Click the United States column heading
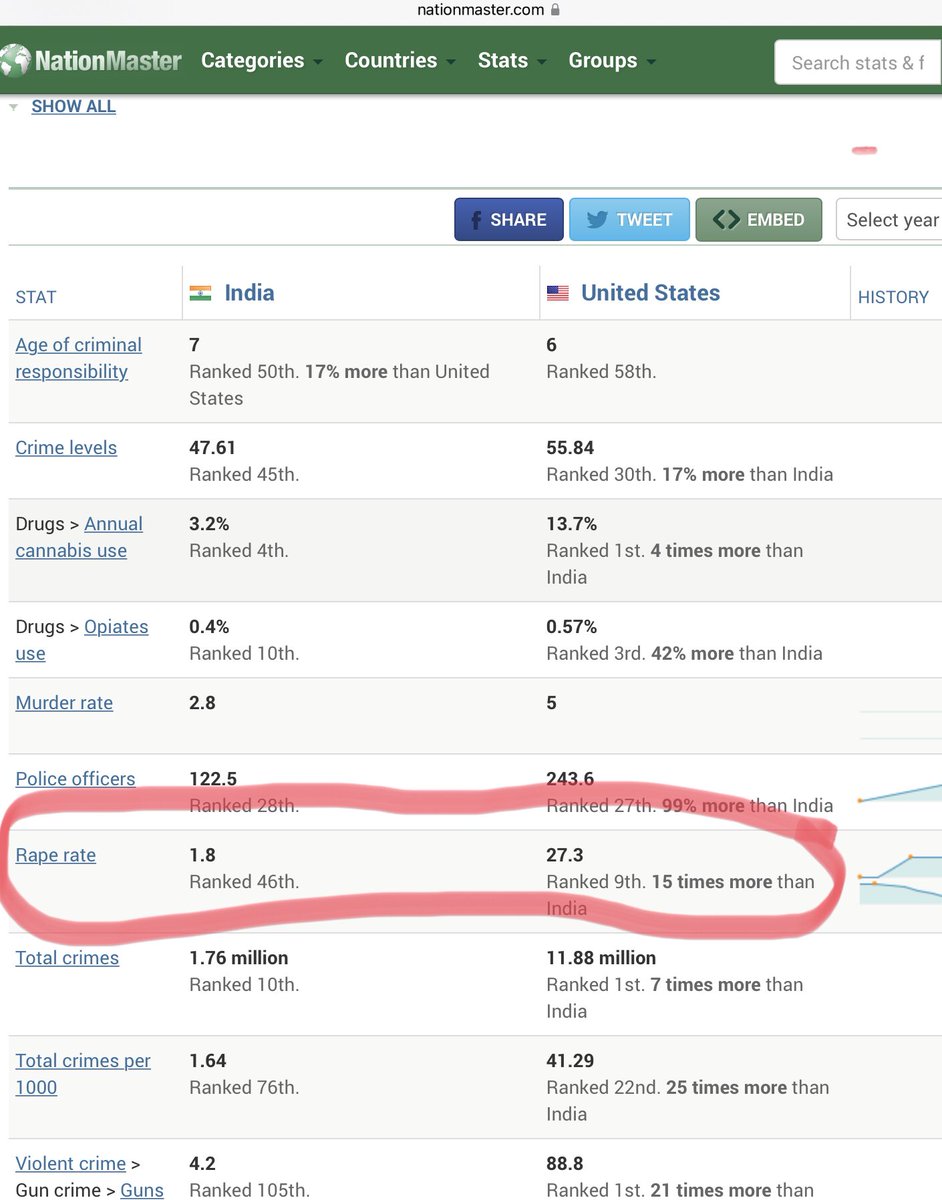Screen dimensions: 942x1200 tap(651, 293)
